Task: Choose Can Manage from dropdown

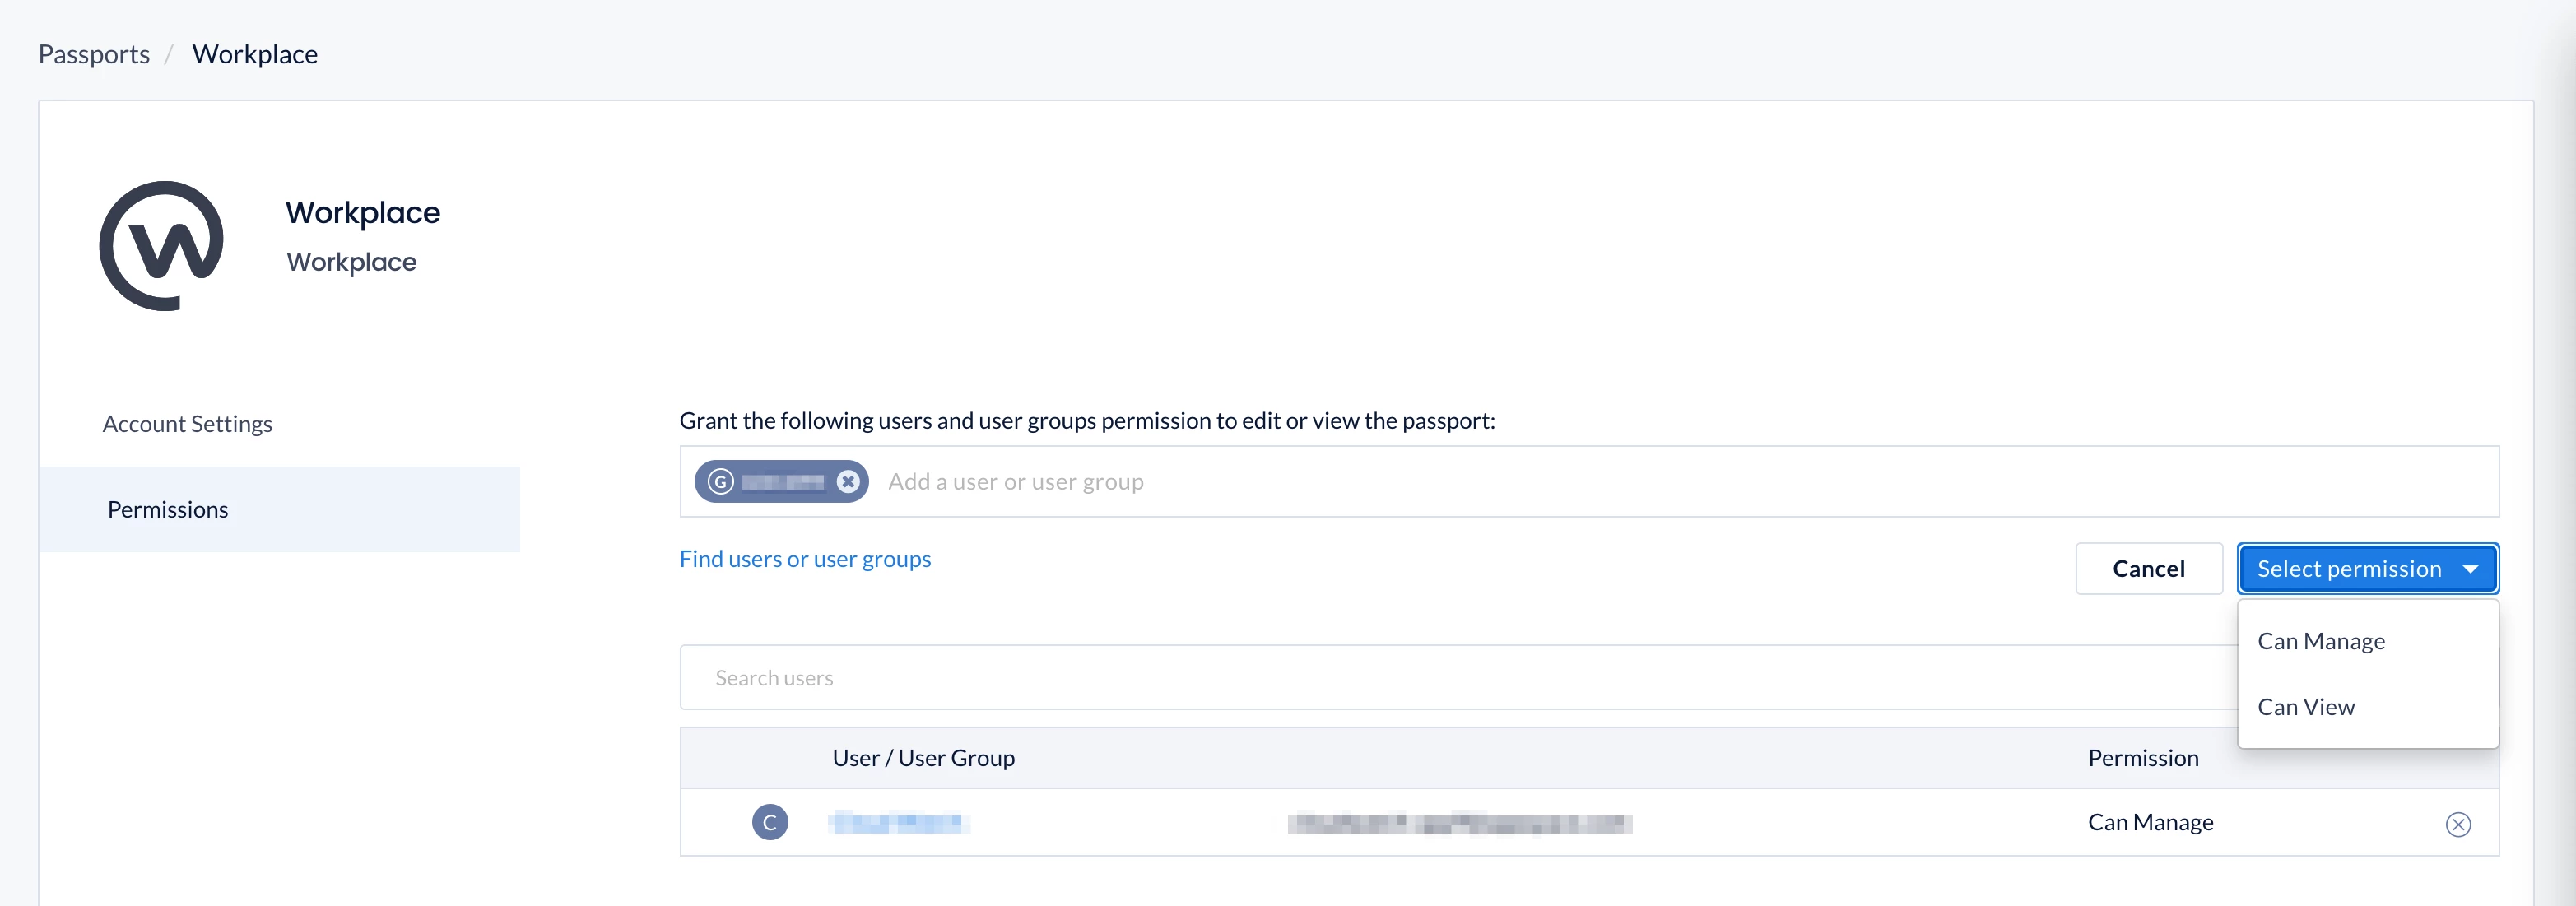Action: 2320,641
